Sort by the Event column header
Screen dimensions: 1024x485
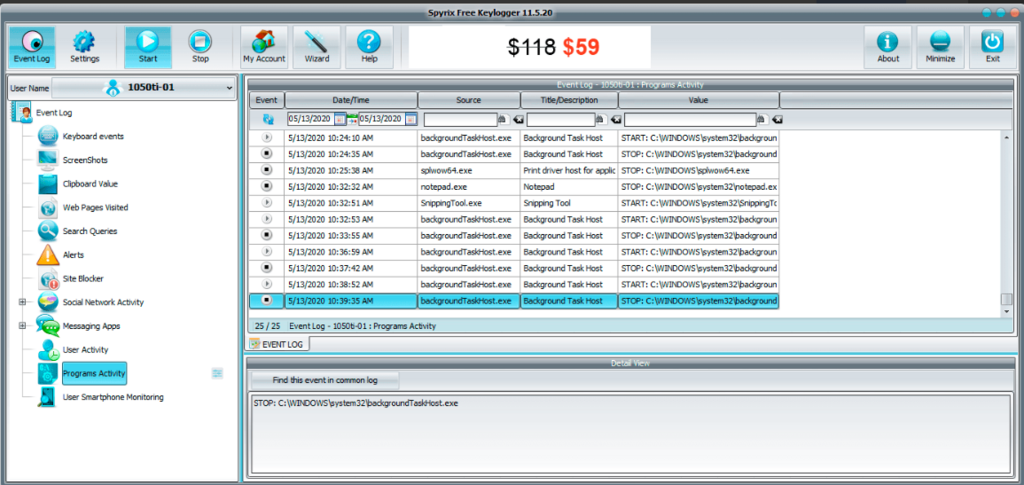click(x=266, y=100)
